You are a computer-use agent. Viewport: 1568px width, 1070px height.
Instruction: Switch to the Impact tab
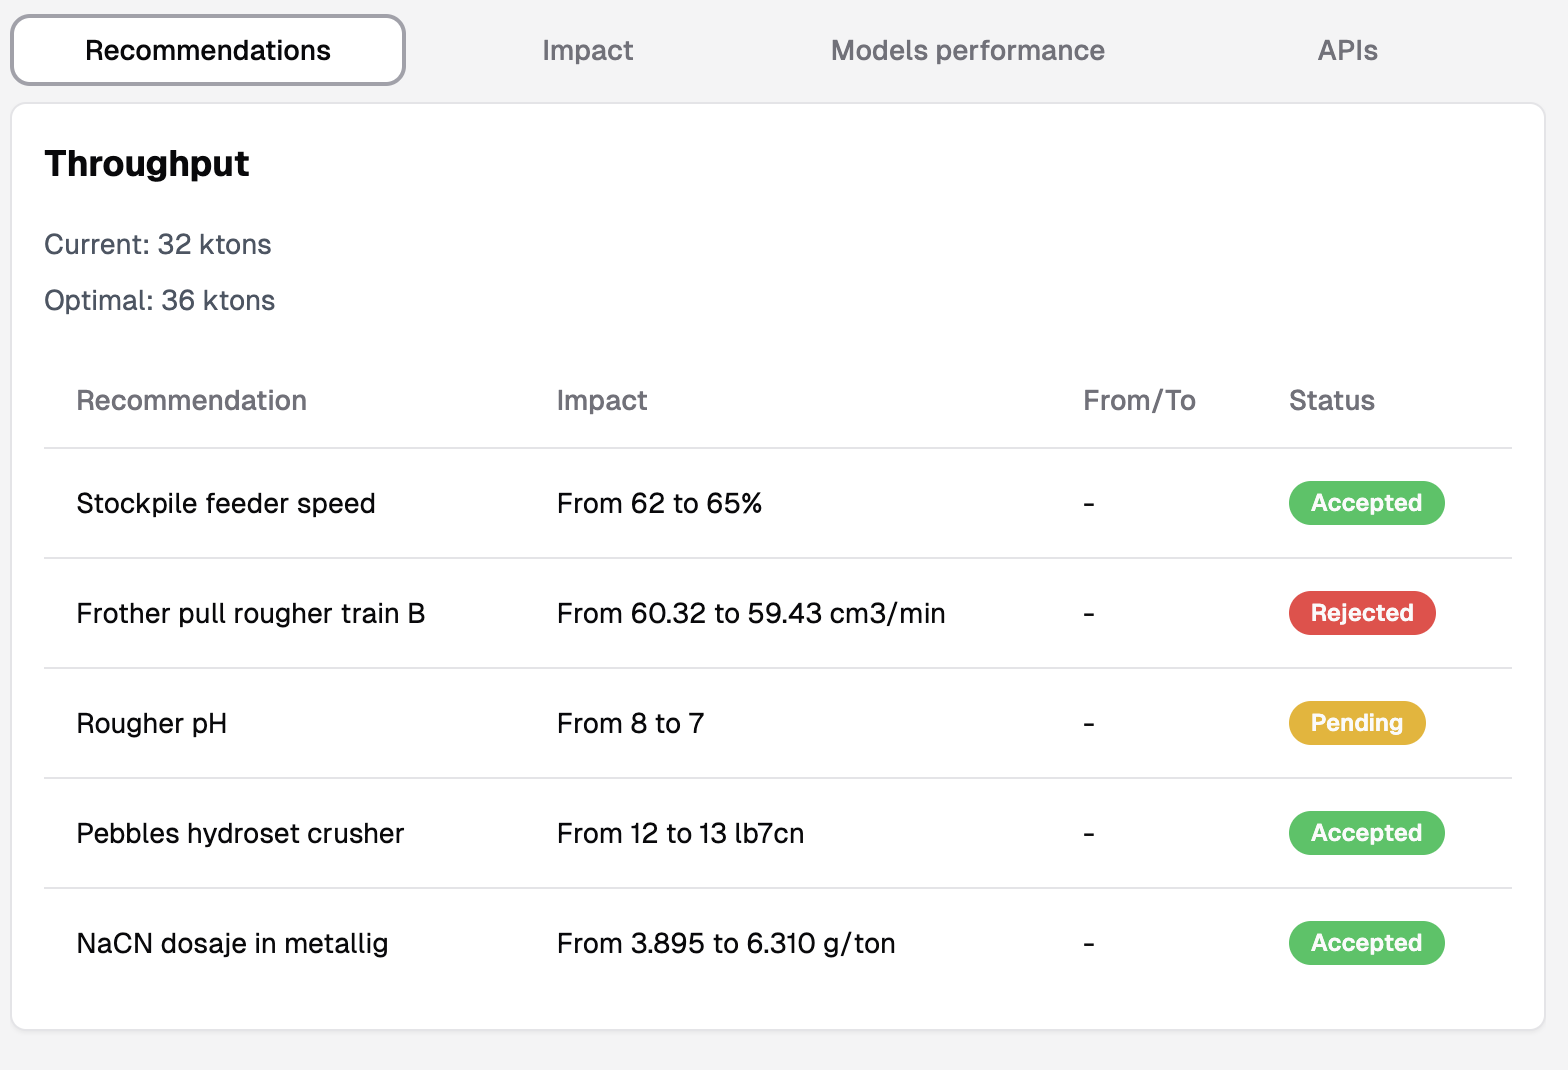coord(587,51)
